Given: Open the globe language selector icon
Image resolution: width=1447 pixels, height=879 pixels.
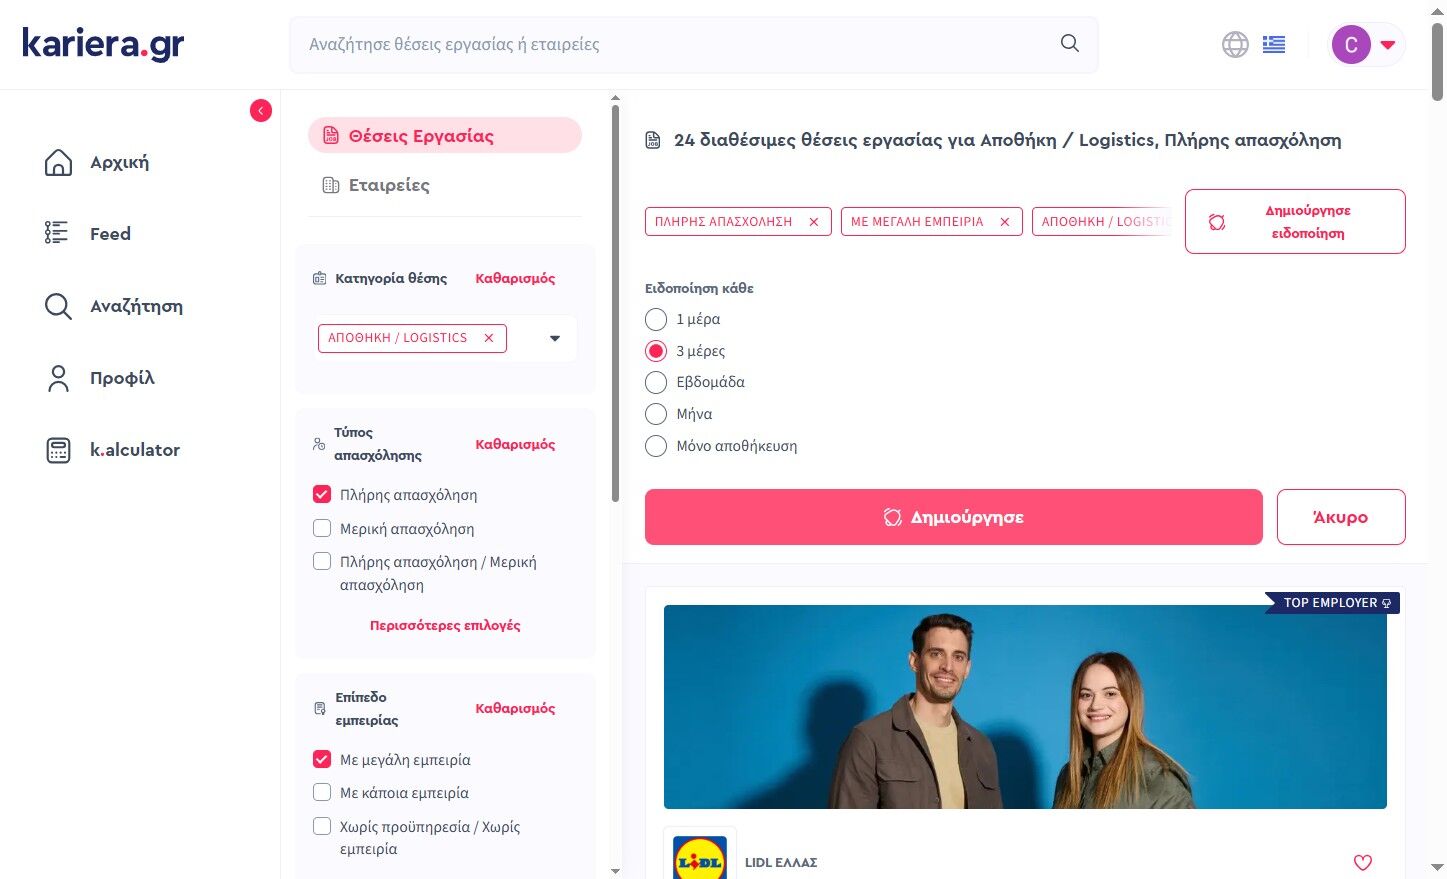Looking at the screenshot, I should [1235, 44].
